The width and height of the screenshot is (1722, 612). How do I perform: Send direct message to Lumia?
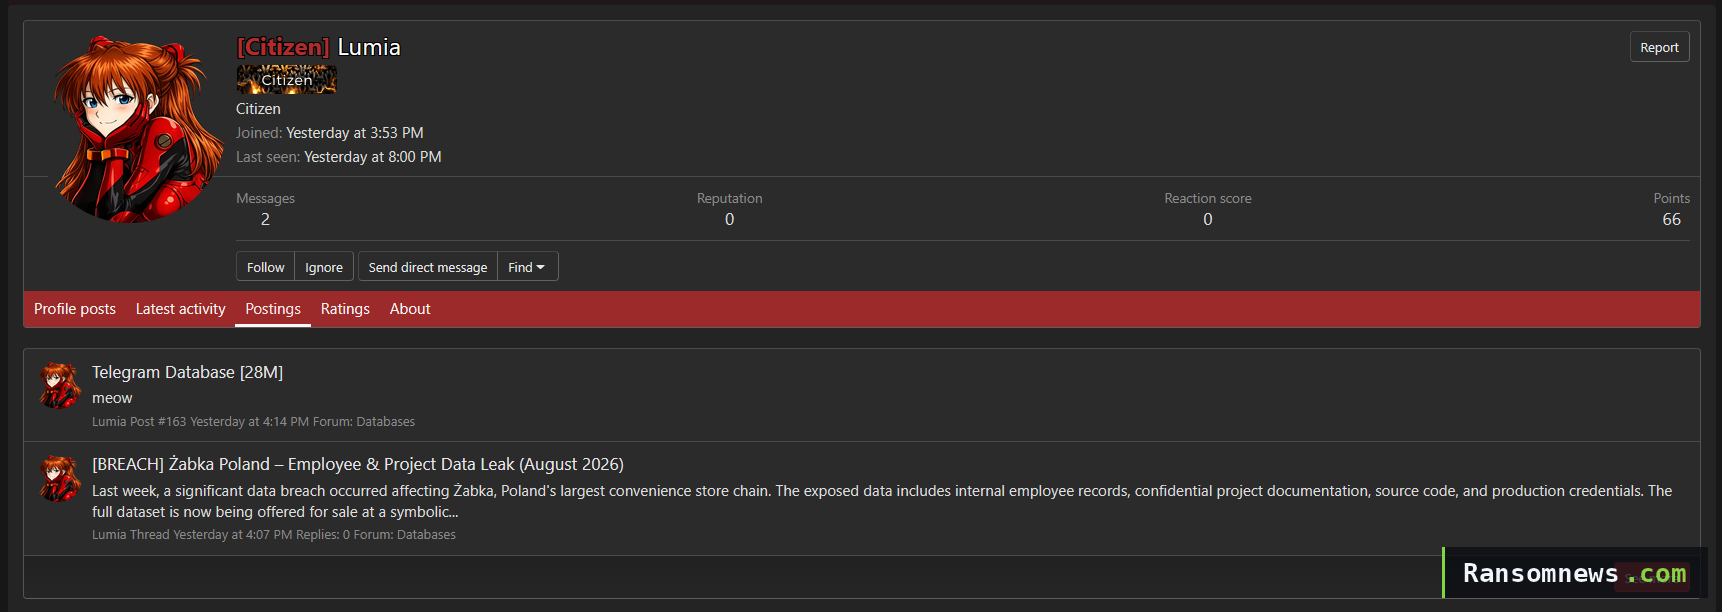428,267
